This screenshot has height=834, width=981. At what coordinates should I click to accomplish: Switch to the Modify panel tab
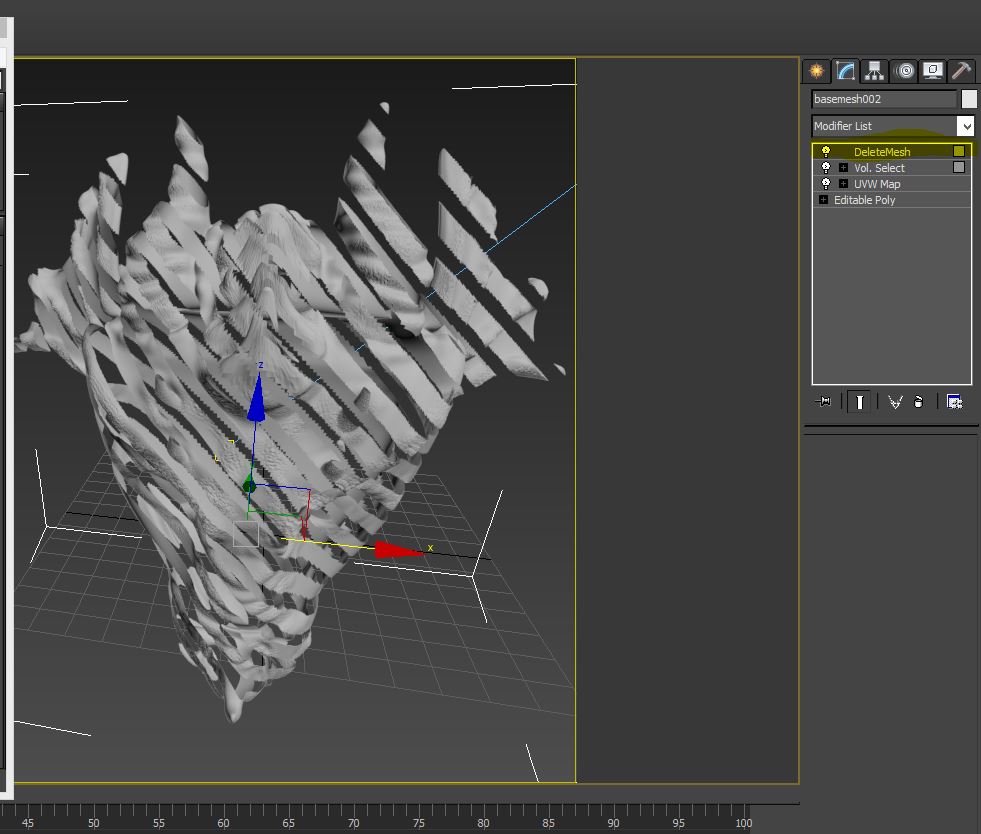coord(846,71)
